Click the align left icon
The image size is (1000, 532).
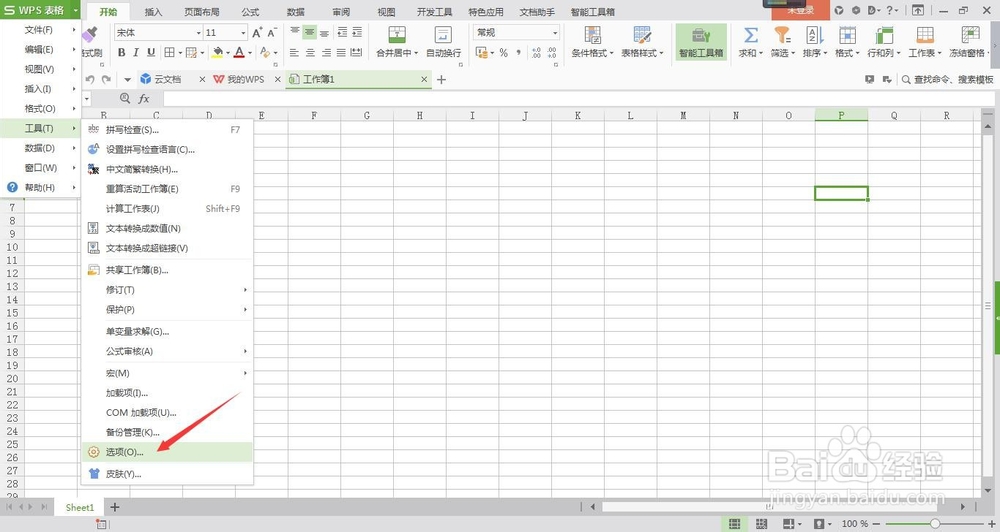point(294,52)
